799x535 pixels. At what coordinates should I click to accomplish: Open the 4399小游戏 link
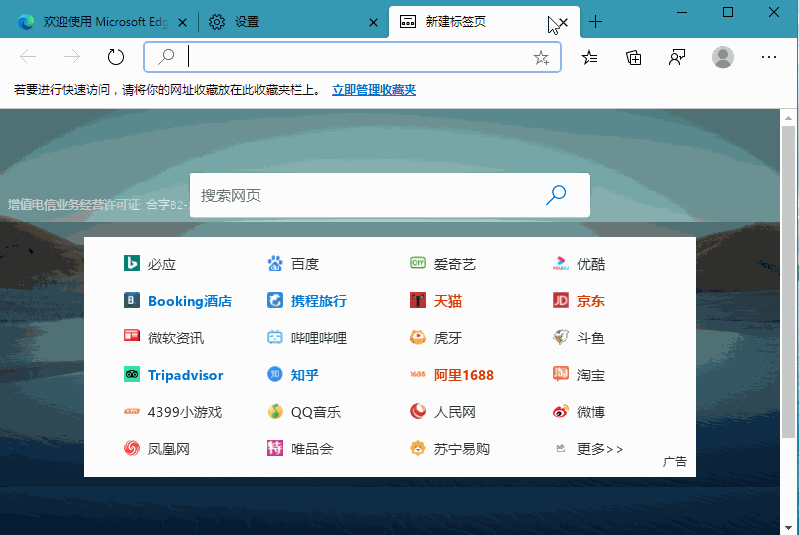pos(185,412)
